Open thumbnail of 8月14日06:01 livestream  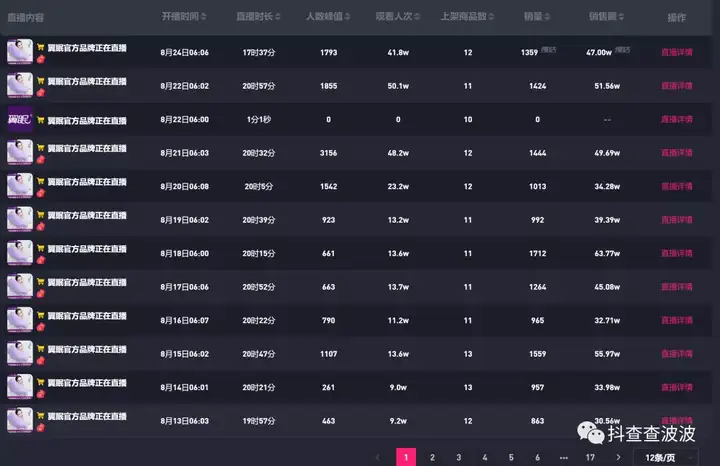coord(20,387)
